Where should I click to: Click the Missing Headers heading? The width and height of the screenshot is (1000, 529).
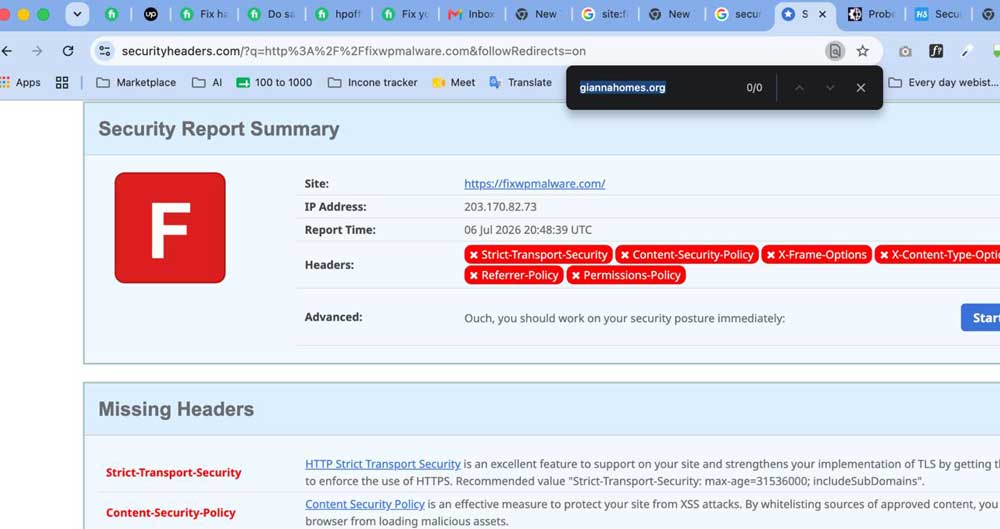(176, 409)
